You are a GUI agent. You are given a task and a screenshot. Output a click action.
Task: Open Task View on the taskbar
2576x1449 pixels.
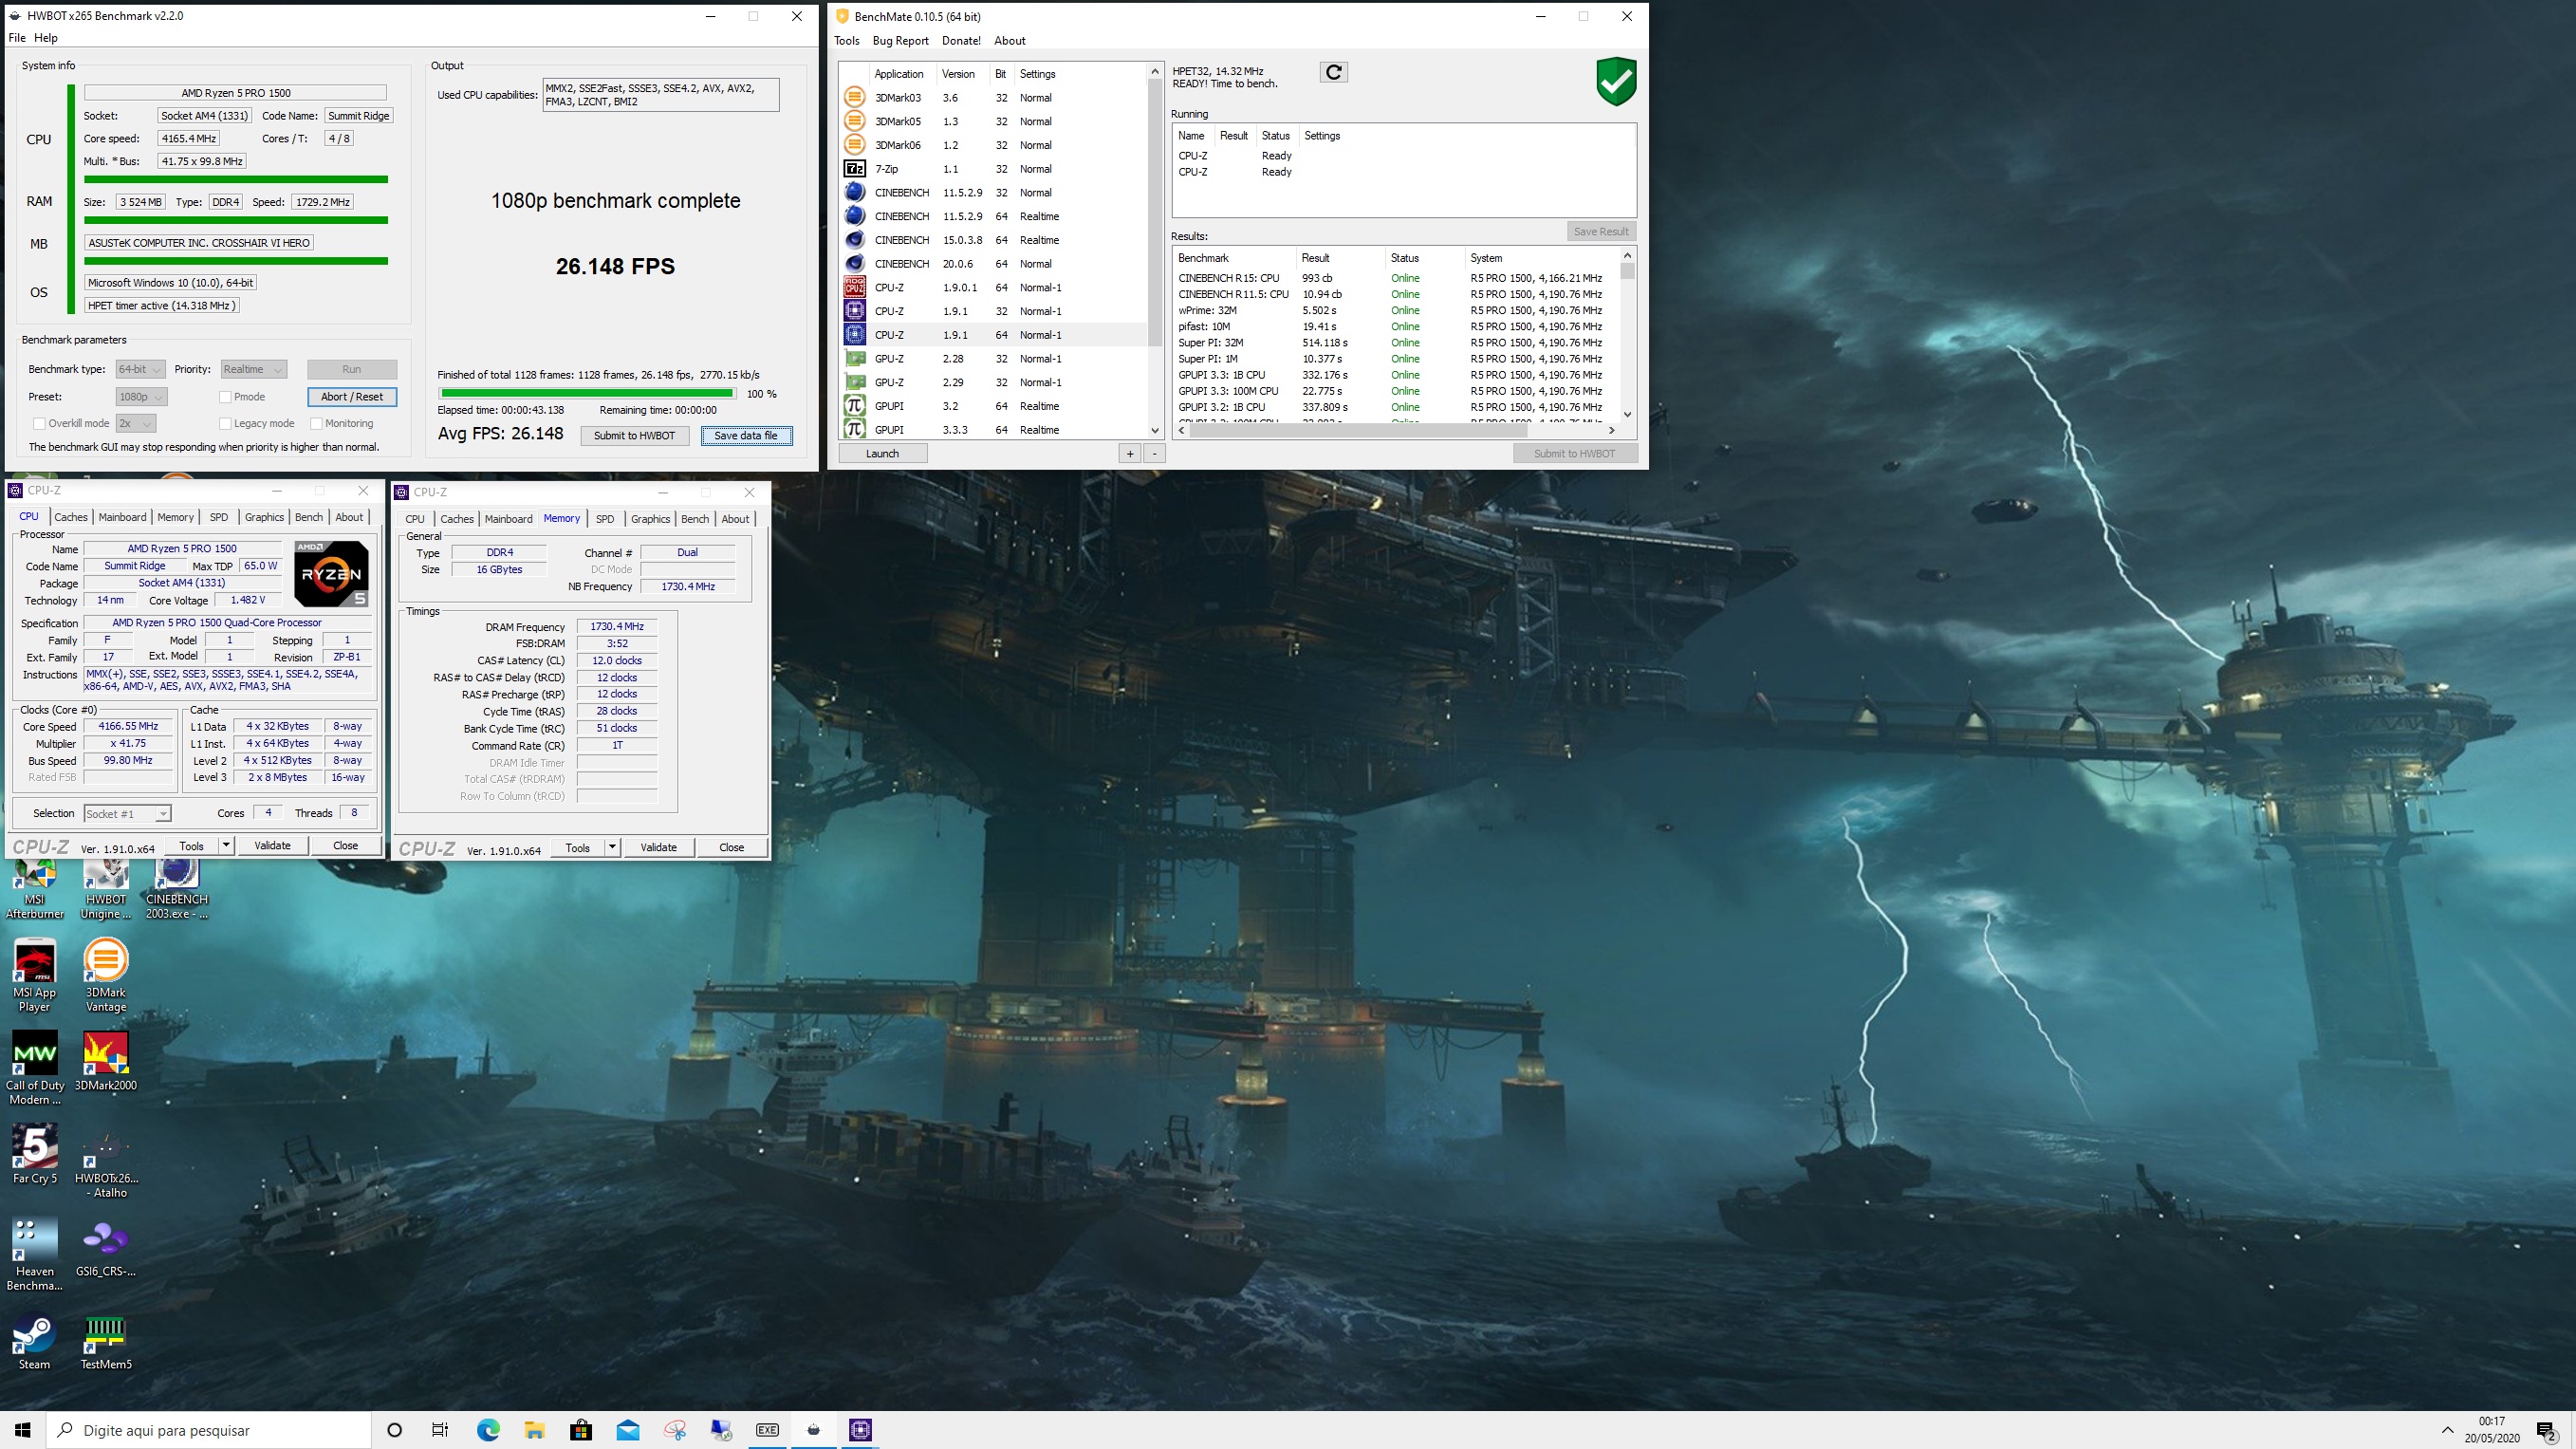440,1430
